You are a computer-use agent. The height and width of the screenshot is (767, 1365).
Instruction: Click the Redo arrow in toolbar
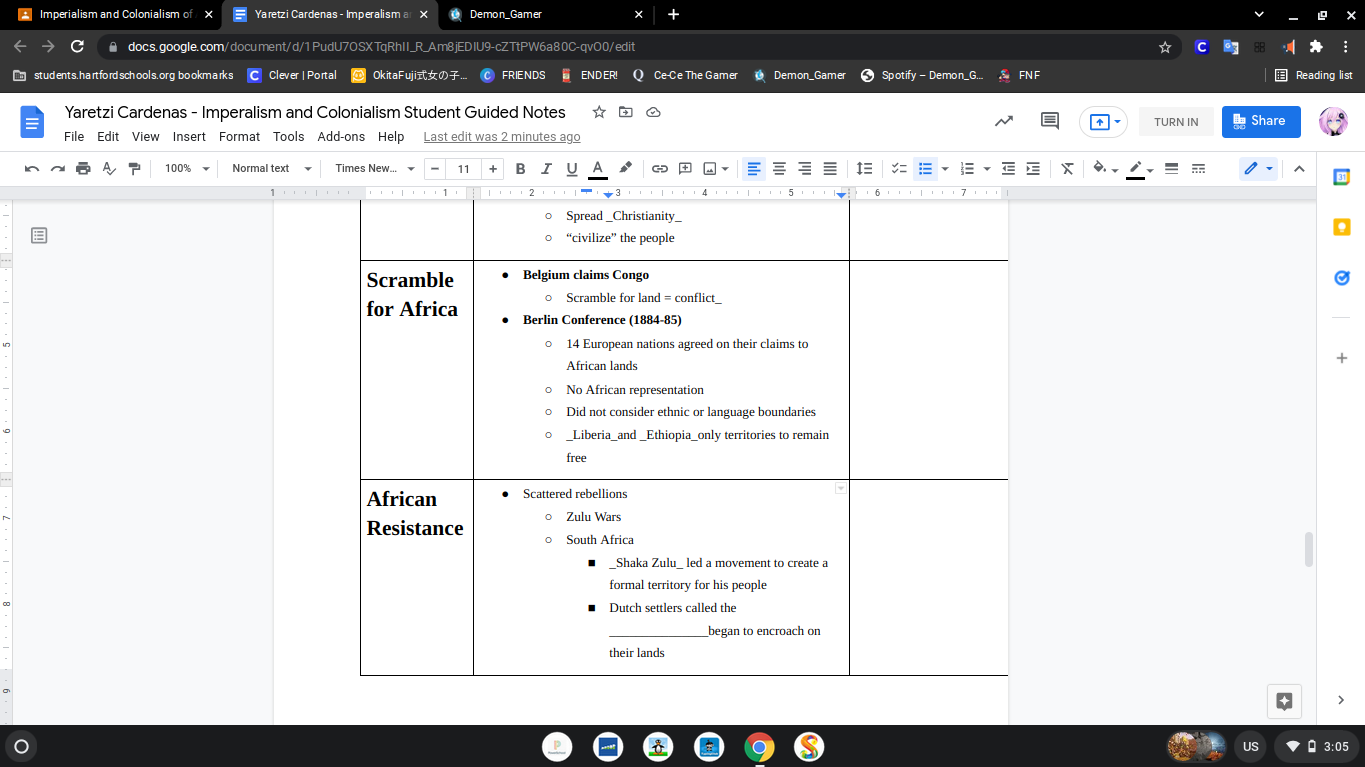58,169
